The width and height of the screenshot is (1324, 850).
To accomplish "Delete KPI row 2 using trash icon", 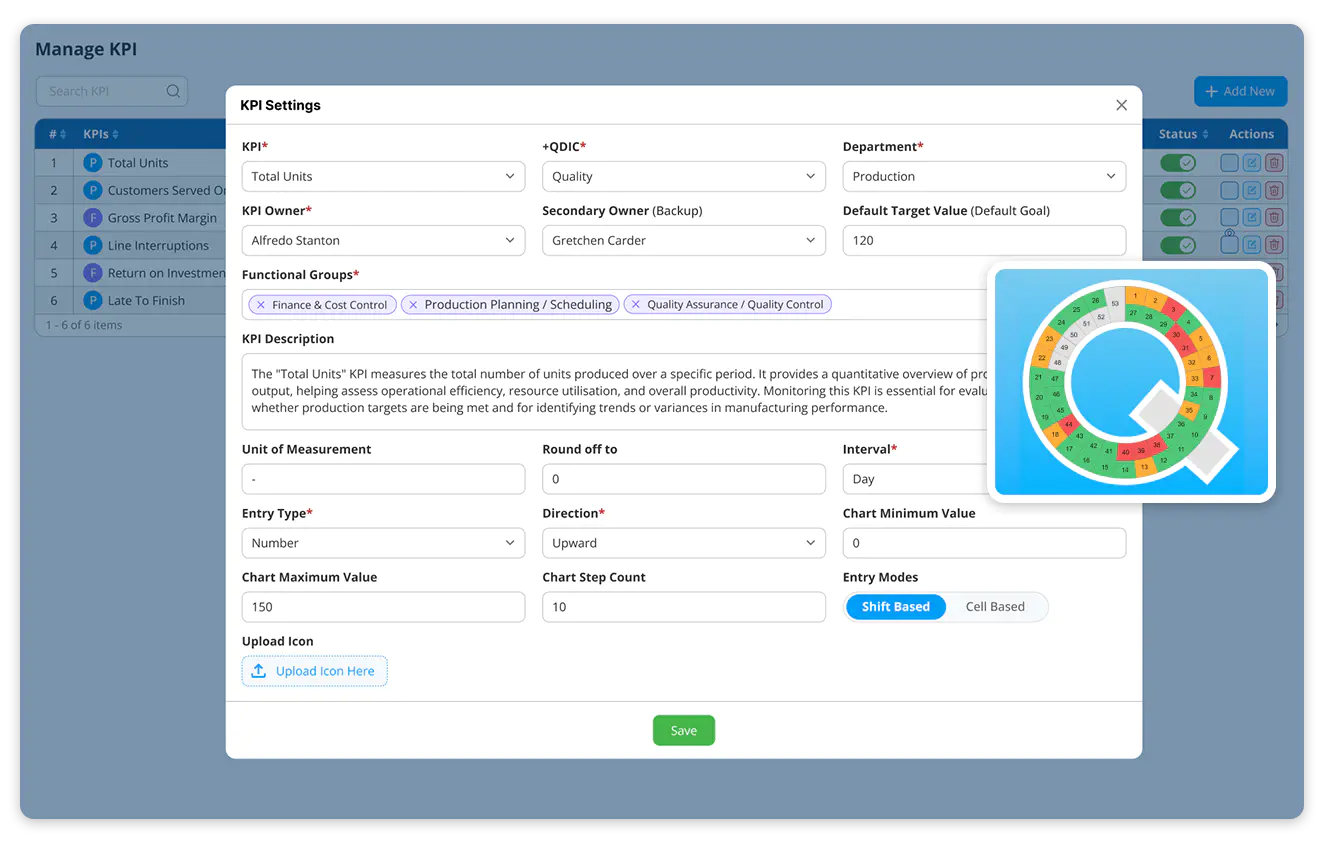I will tap(1274, 190).
